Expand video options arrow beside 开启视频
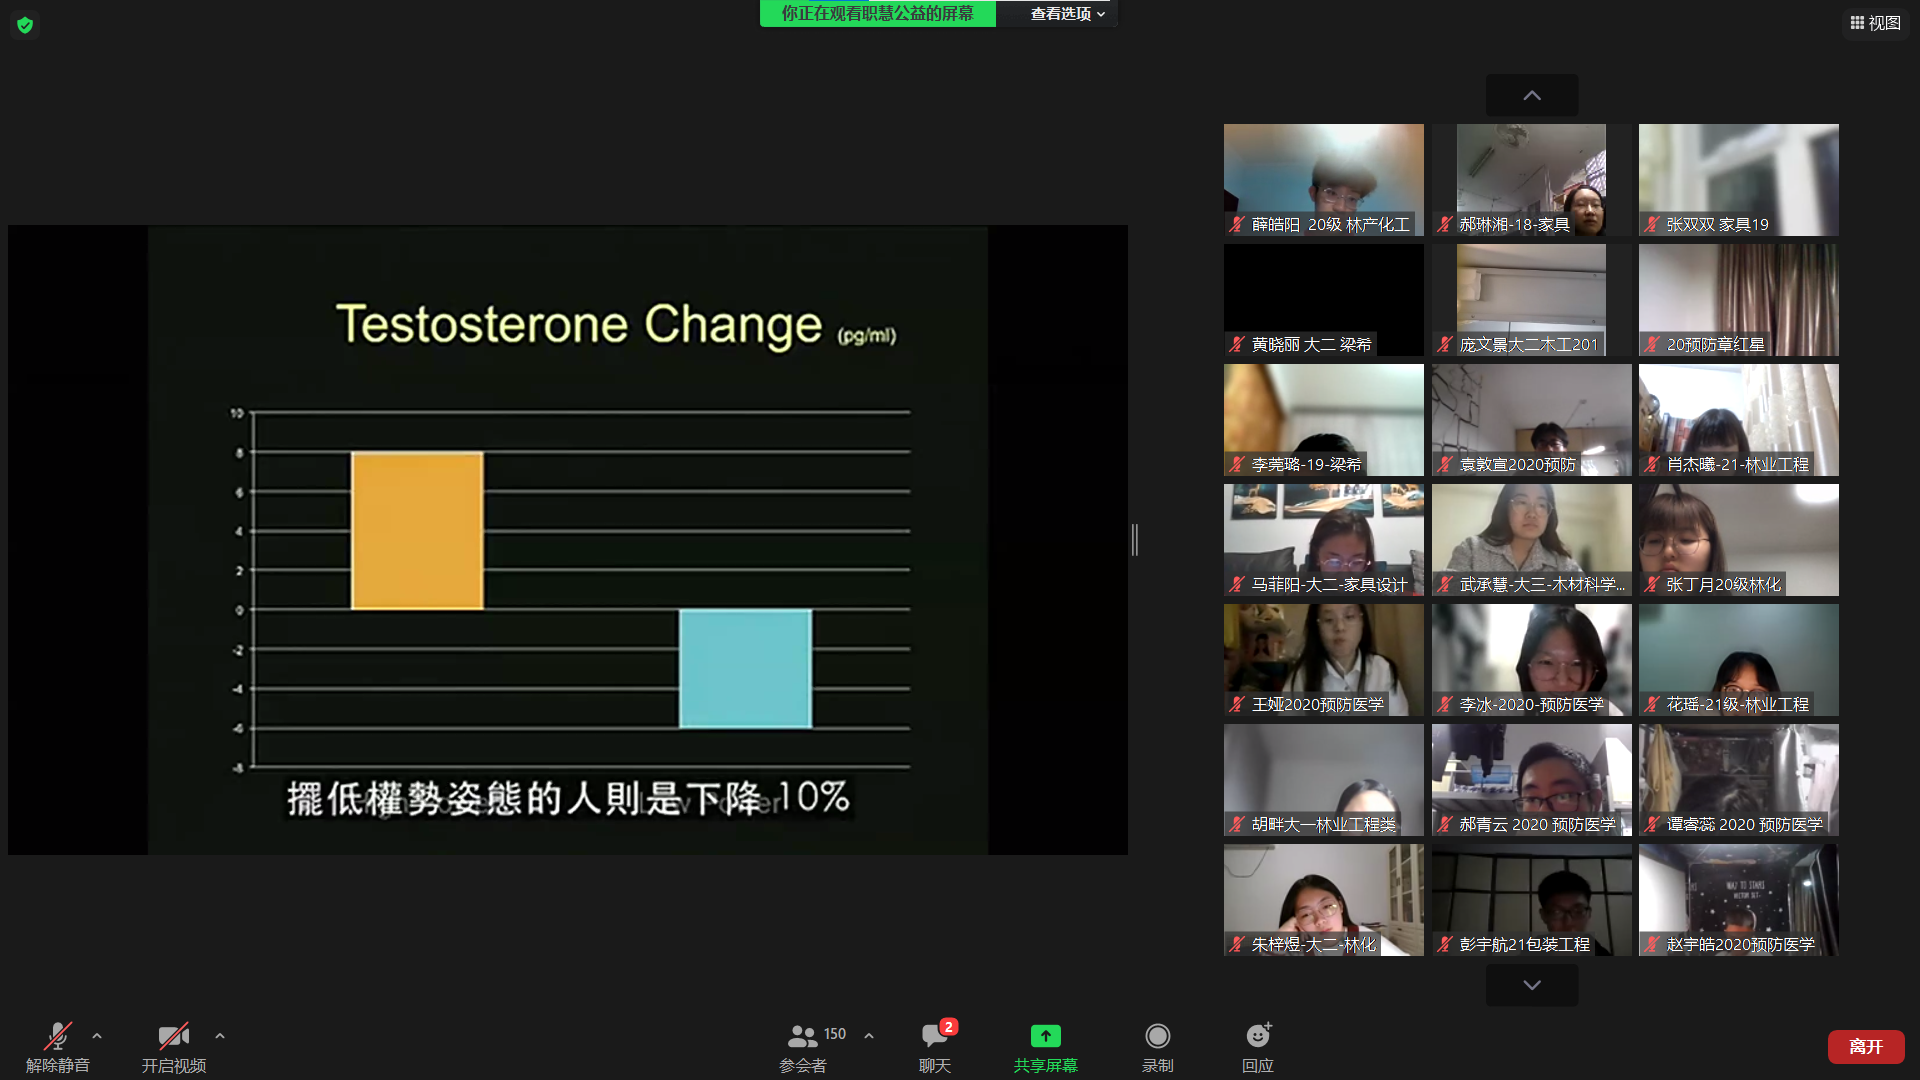The height and width of the screenshot is (1080, 1920). 220,1036
